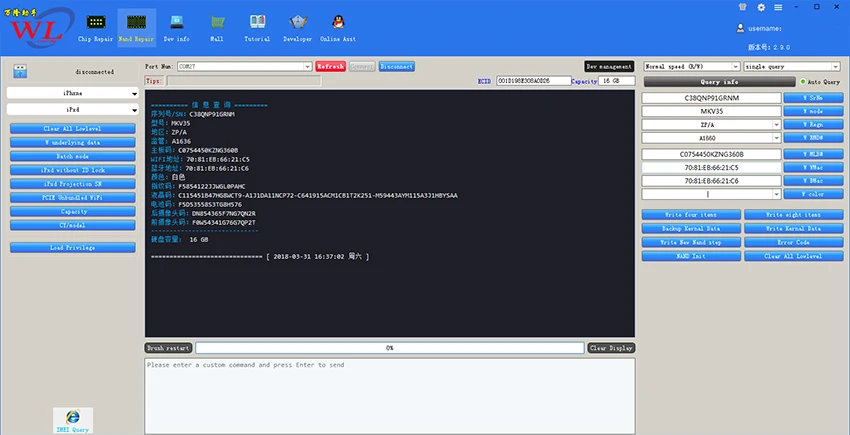
Task: Open the Developer section
Action: click(298, 28)
